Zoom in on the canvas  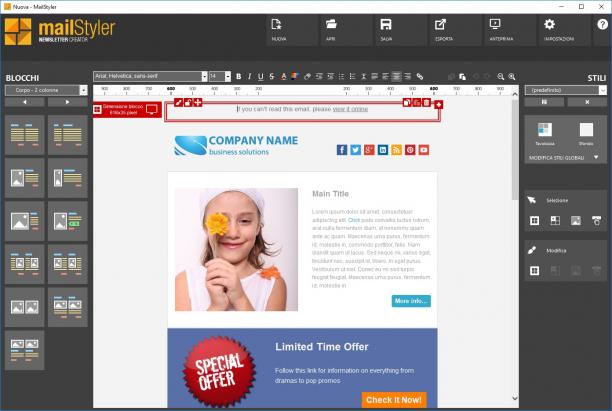[512, 77]
